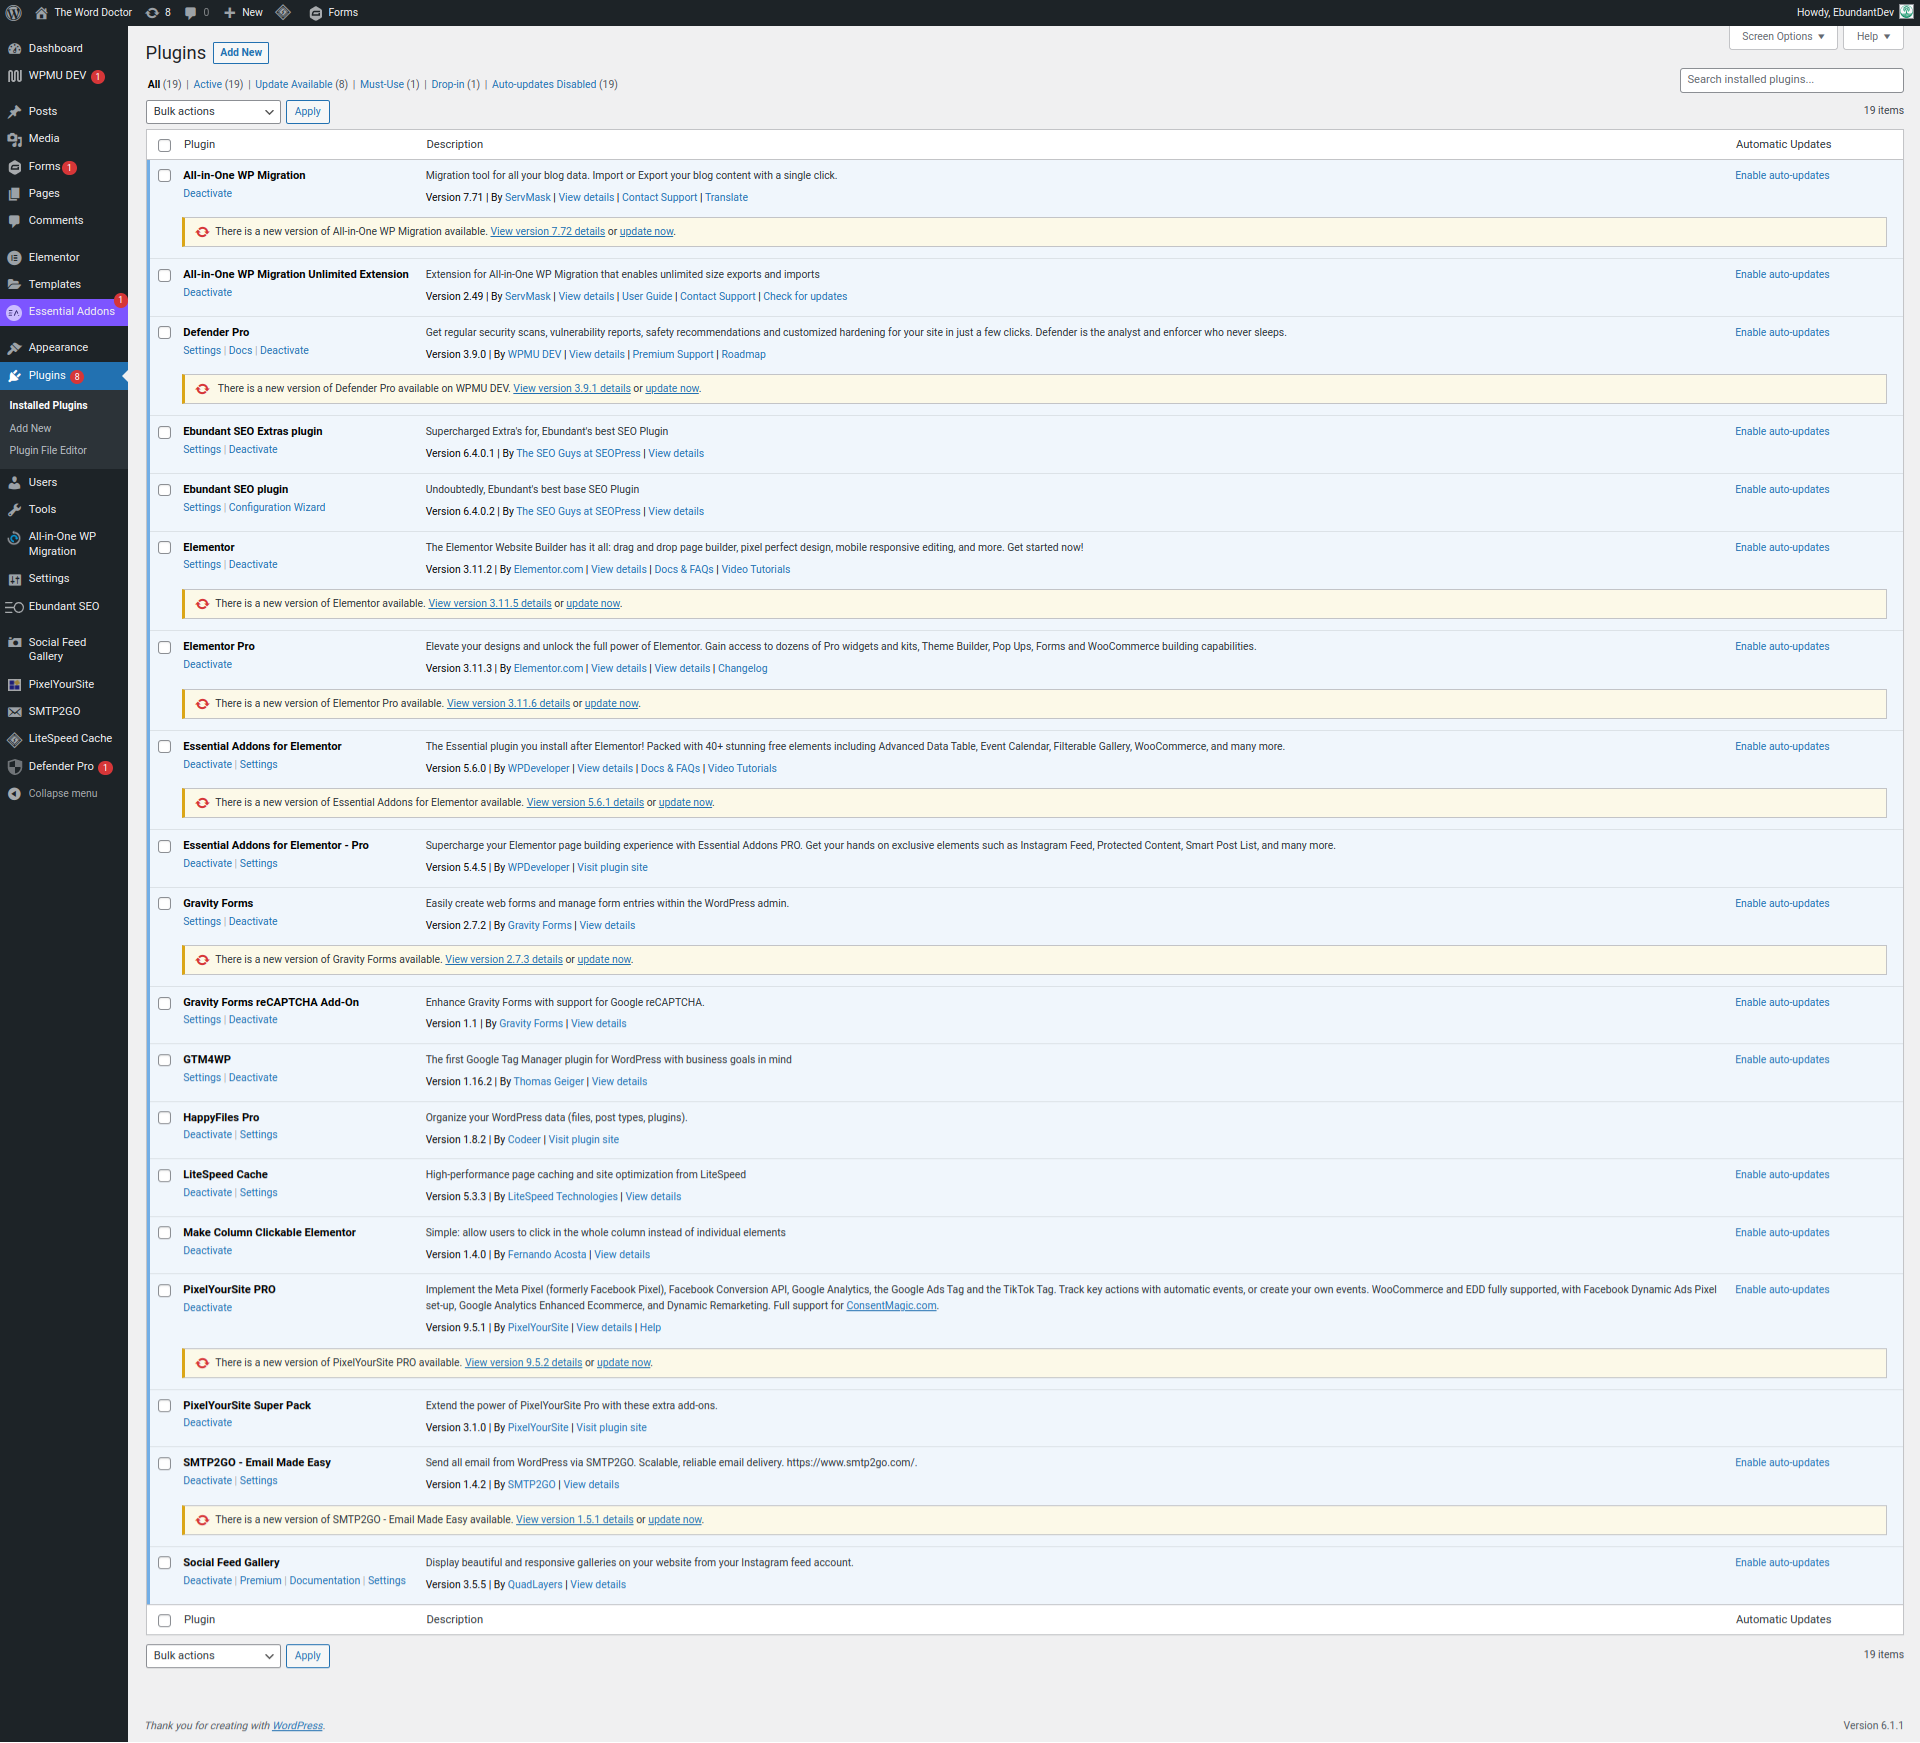Open the top Bulk actions dropdown
The image size is (1920, 1743).
point(213,112)
